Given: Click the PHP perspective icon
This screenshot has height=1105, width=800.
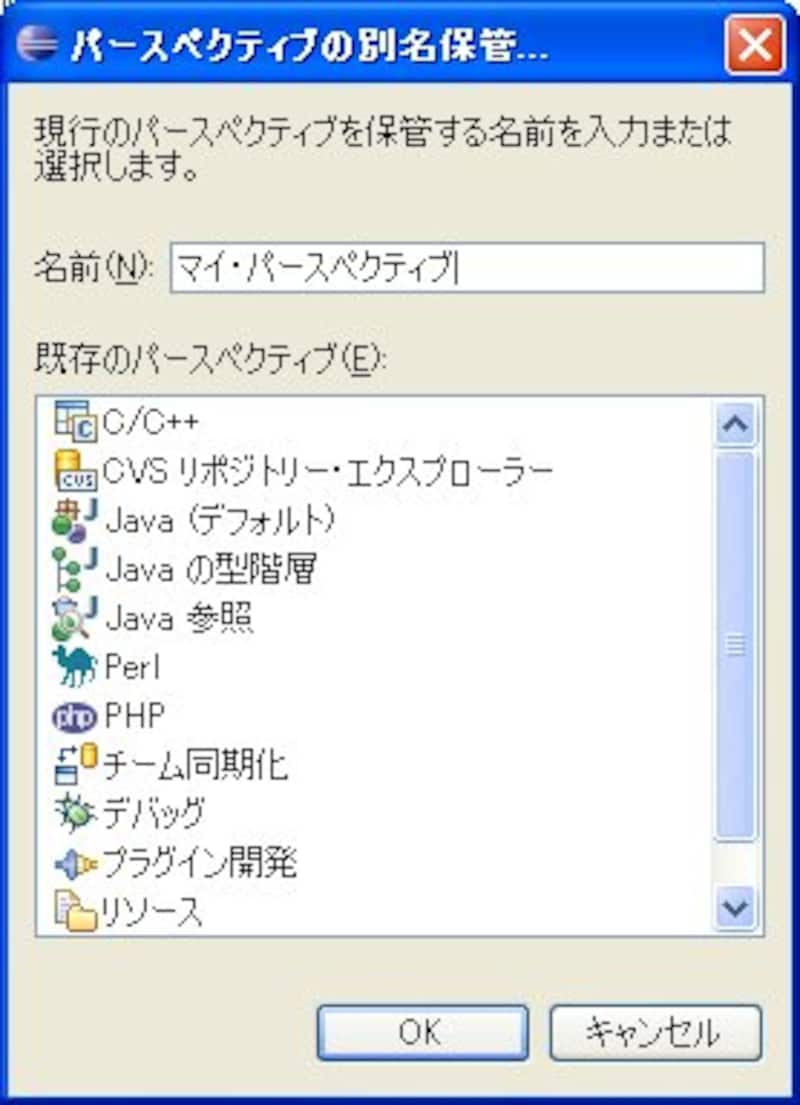Looking at the screenshot, I should (x=75, y=716).
